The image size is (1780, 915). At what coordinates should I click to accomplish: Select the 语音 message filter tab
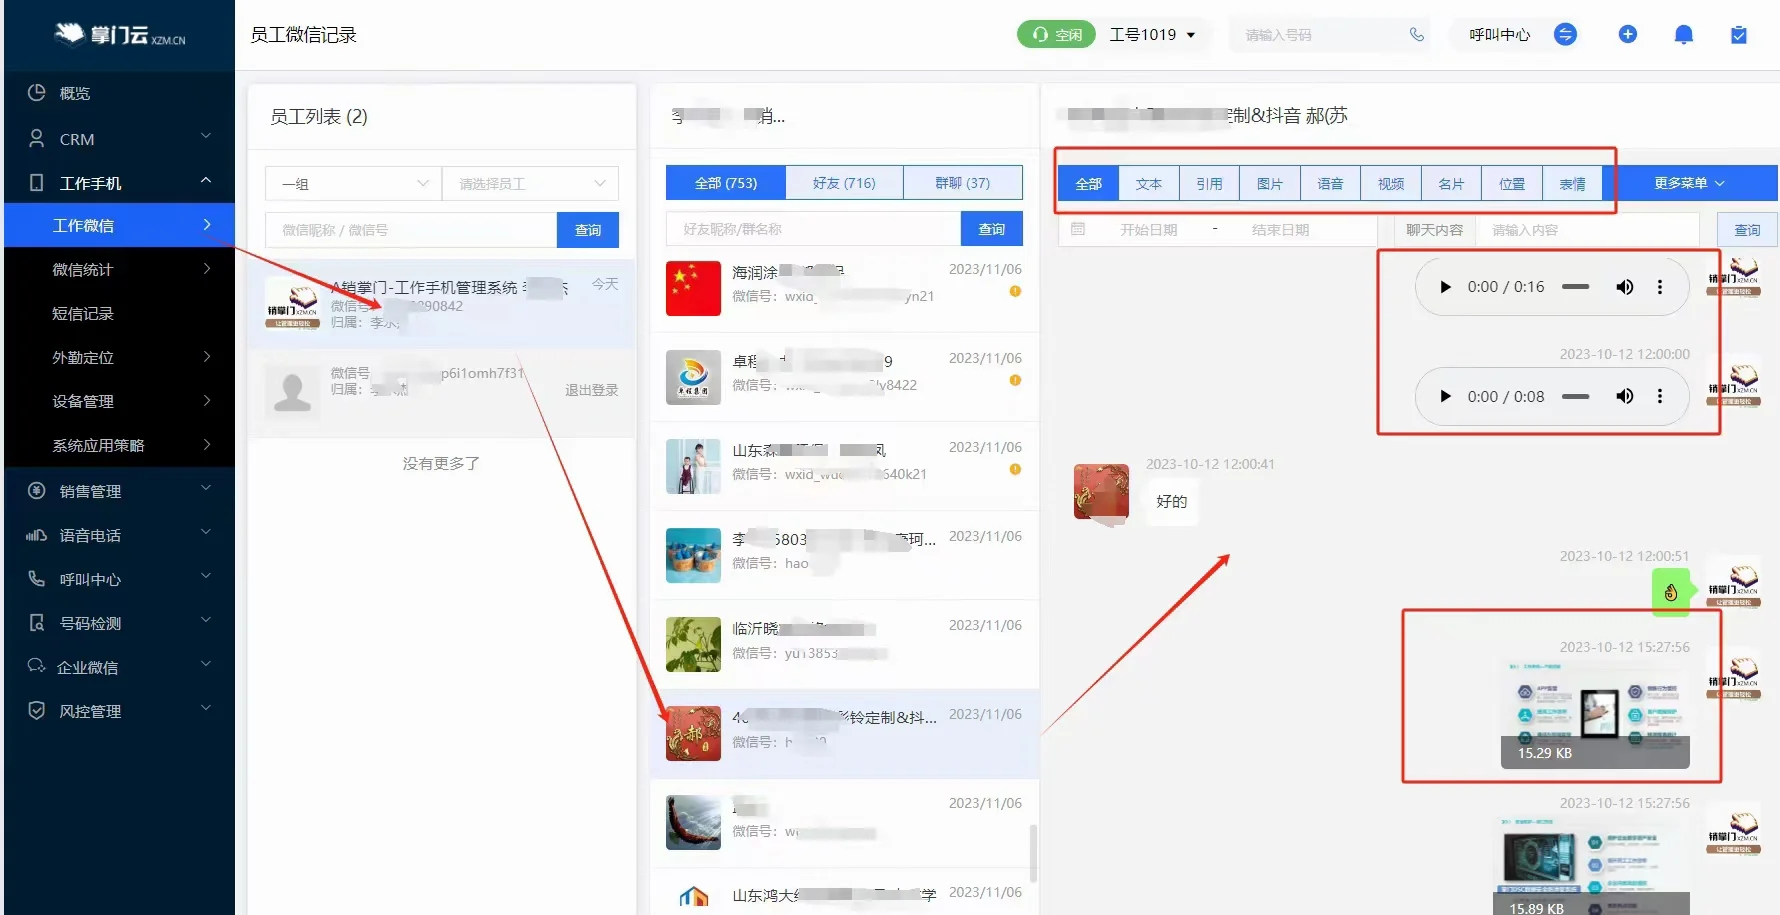tap(1330, 183)
